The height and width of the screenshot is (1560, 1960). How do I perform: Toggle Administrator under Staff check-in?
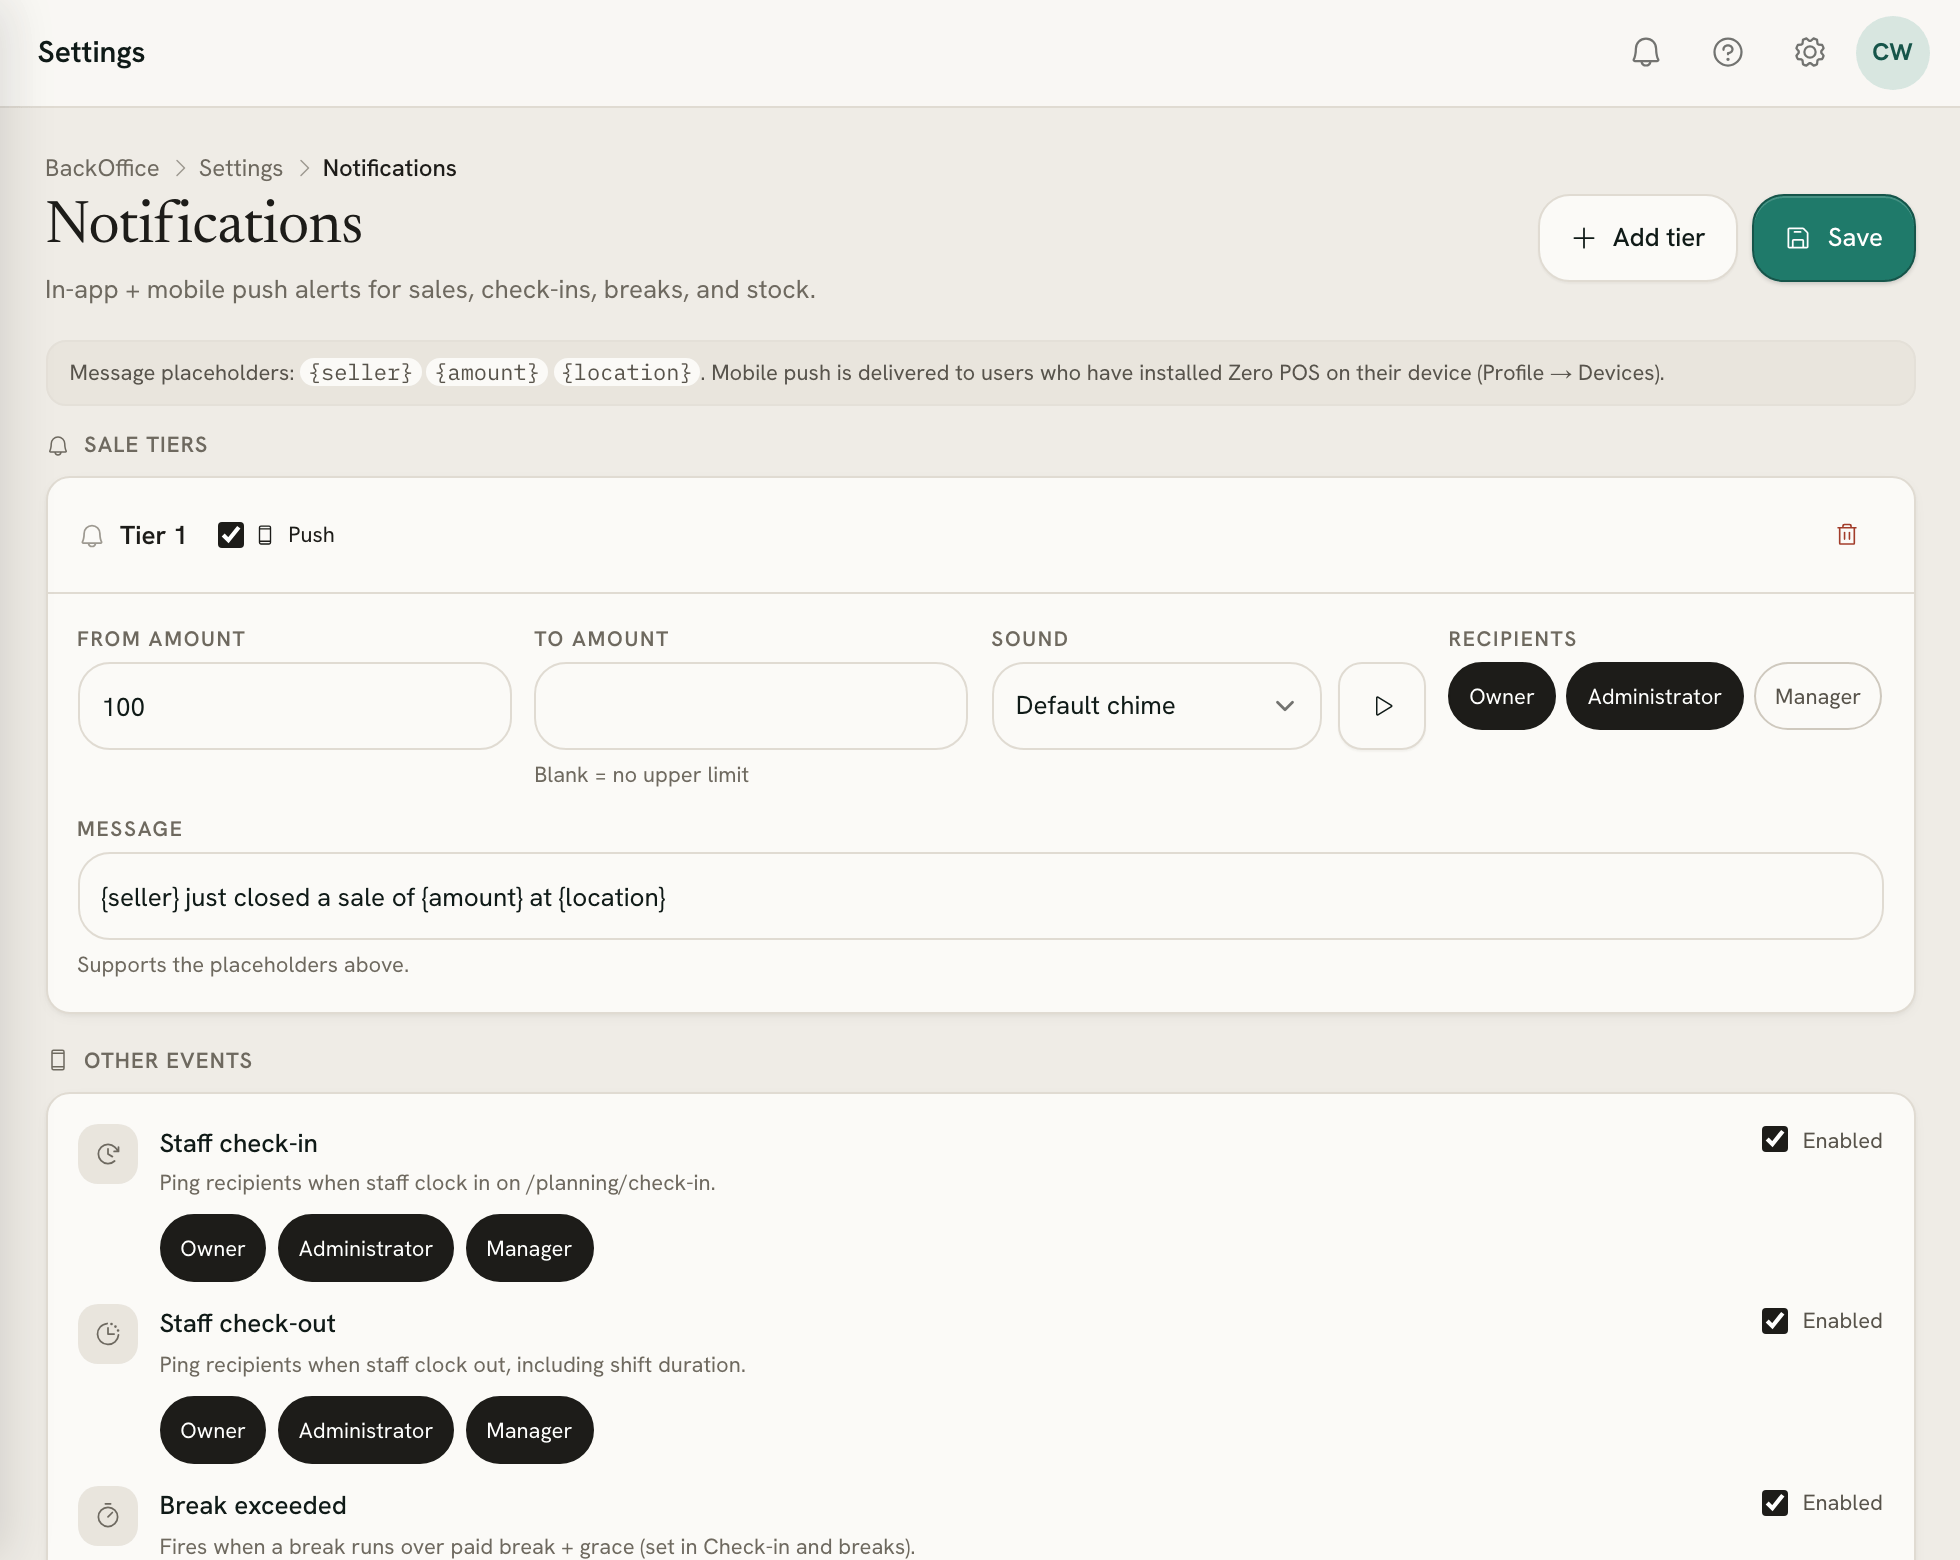[x=365, y=1248]
